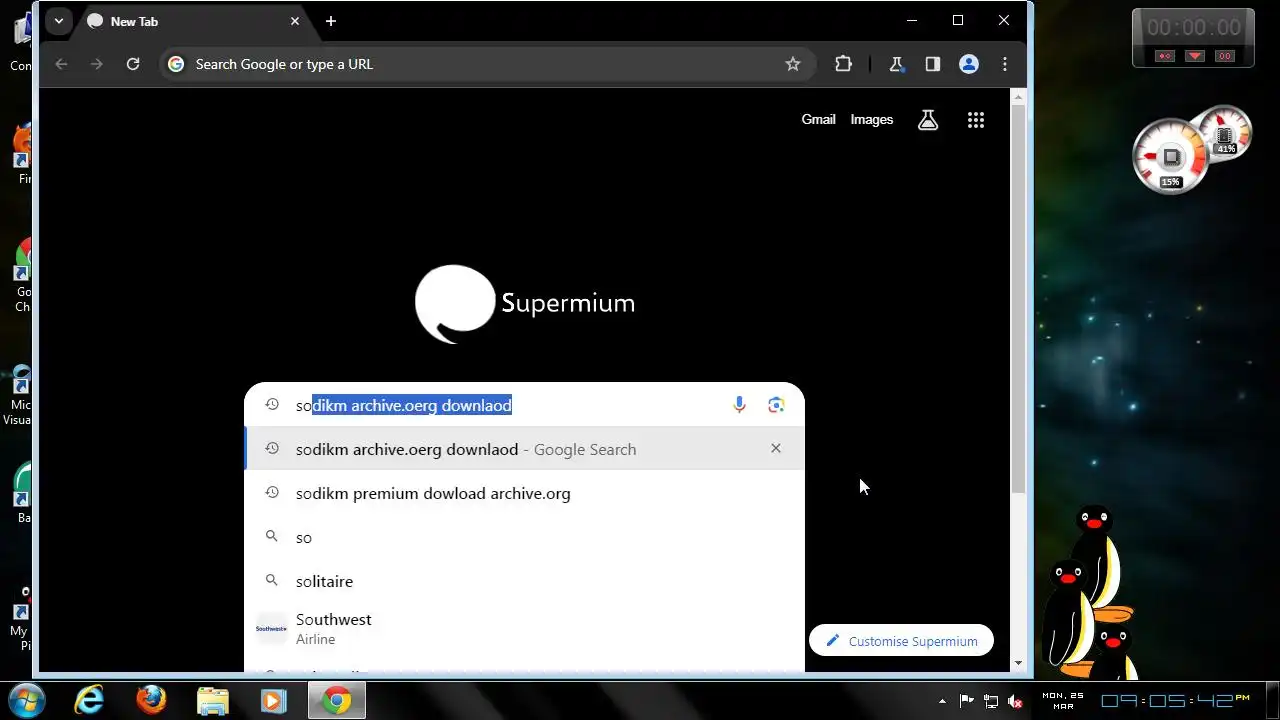This screenshot has width=1280, height=720.
Task: Open the Extensions puzzle icon
Action: [843, 64]
